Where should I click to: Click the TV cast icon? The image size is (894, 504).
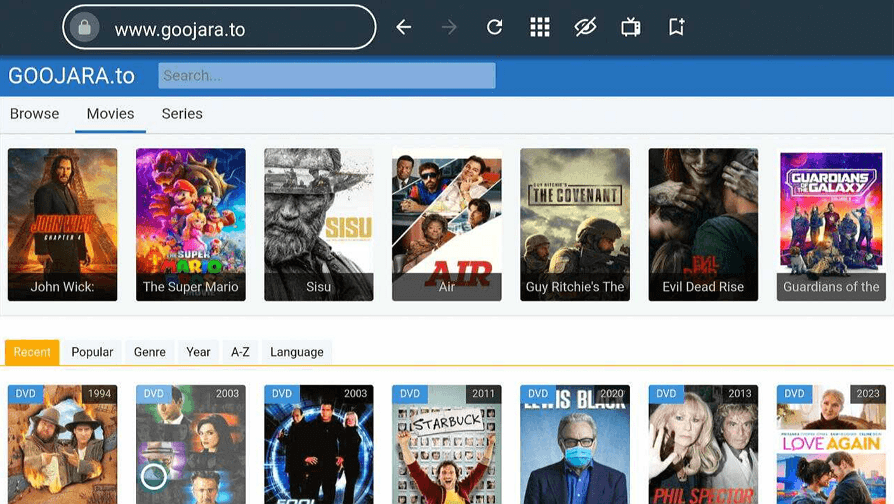(631, 27)
